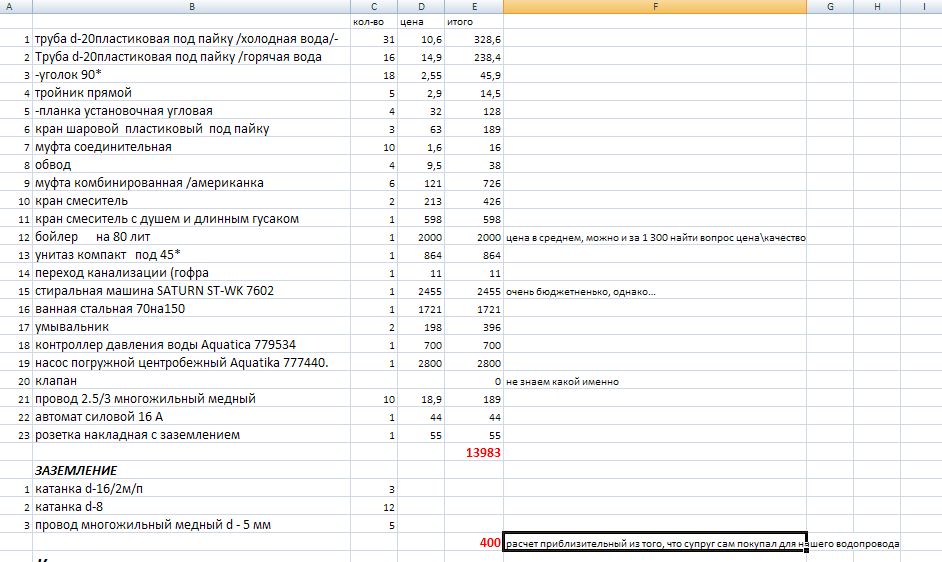Click the 'итого' header cell

475,21
